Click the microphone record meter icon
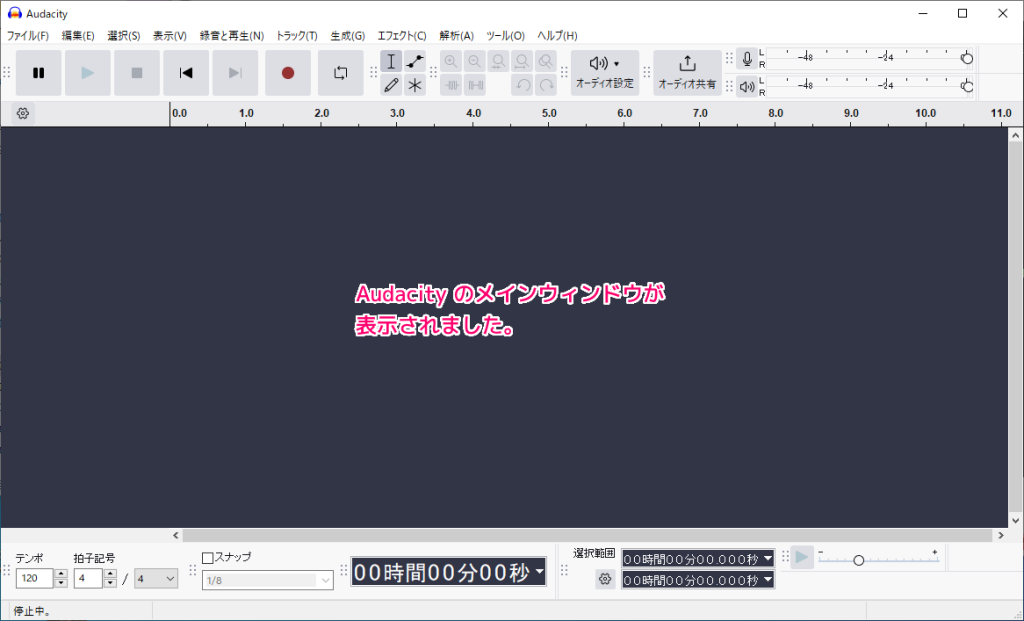This screenshot has width=1024, height=621. (x=747, y=59)
